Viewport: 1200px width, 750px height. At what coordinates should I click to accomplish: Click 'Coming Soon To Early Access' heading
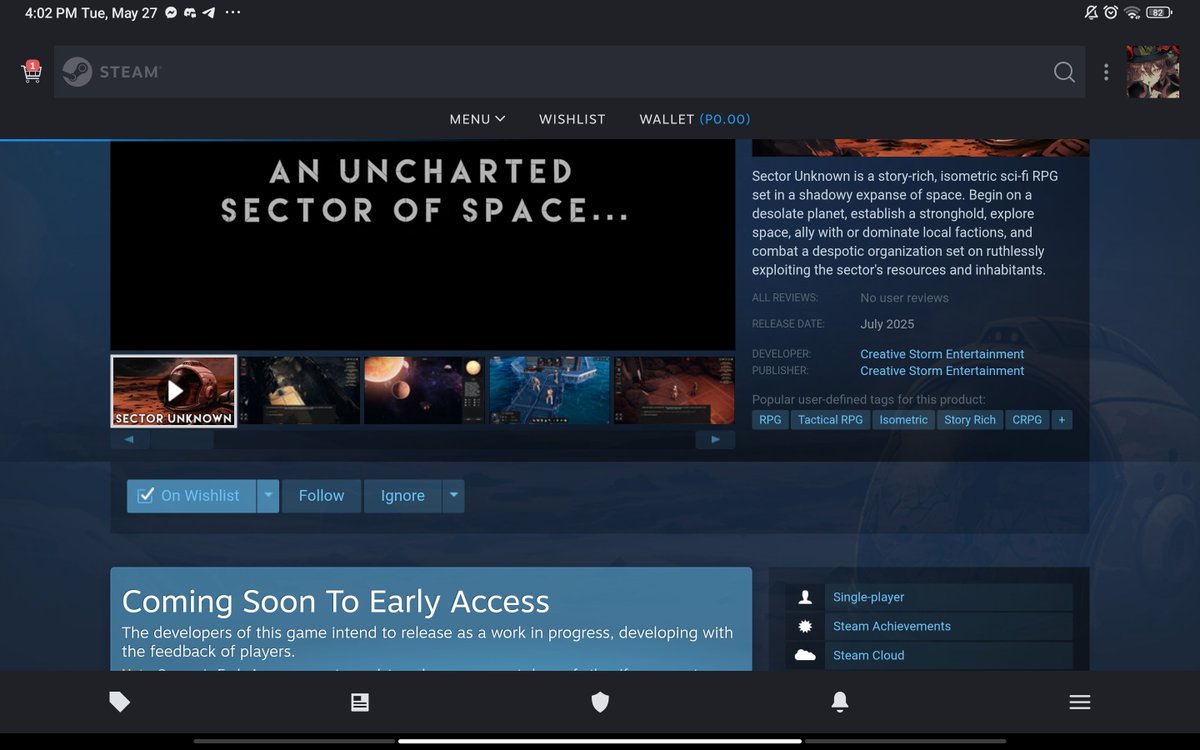(336, 602)
